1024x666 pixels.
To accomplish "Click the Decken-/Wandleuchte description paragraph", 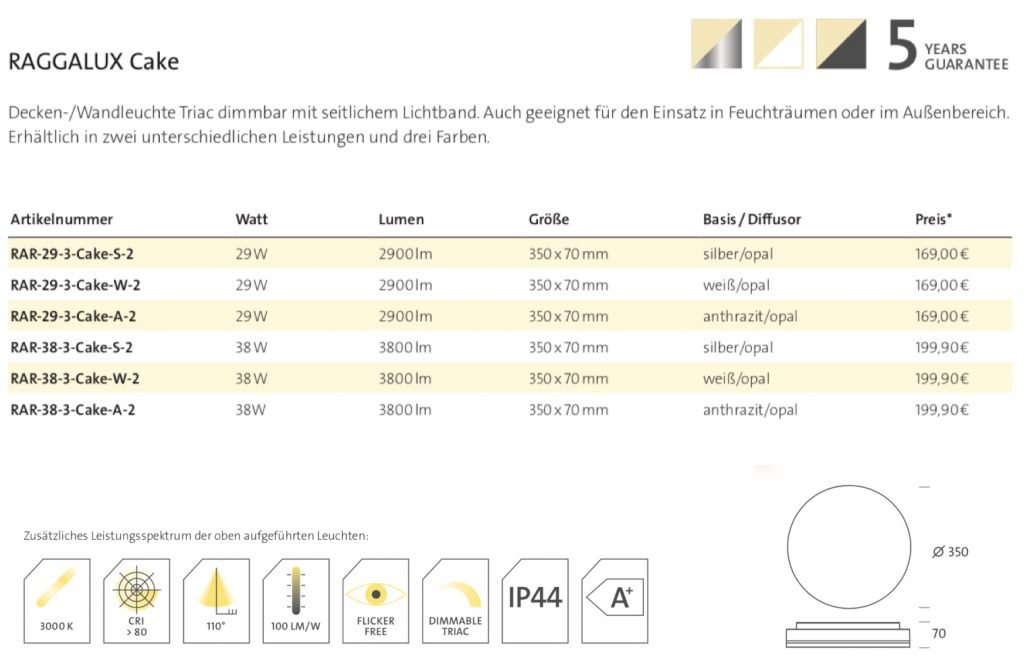I will (509, 125).
